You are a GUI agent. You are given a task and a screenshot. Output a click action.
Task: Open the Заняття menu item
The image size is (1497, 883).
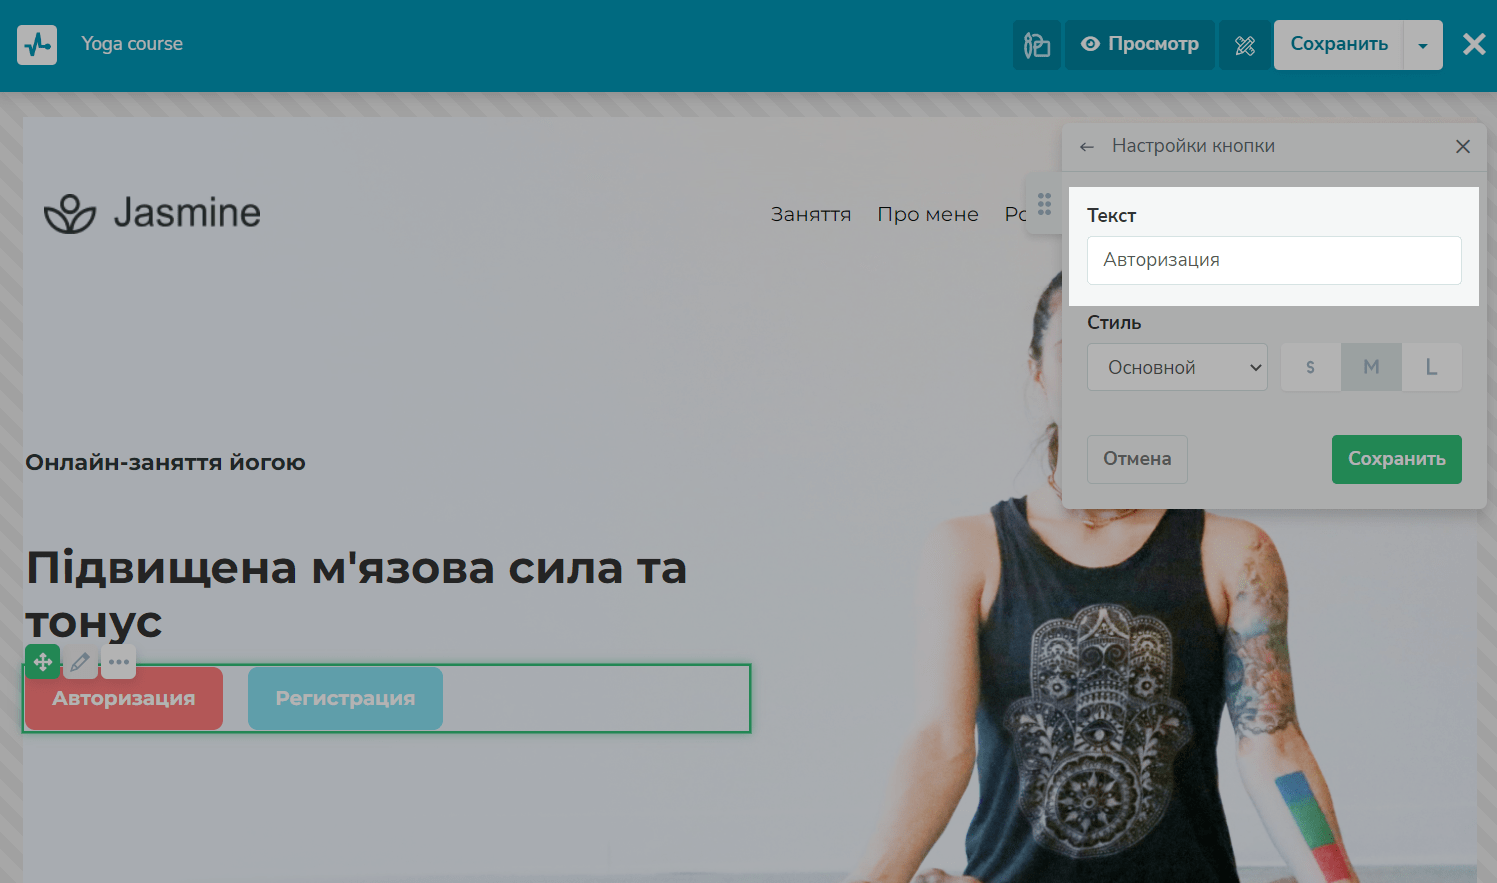(x=810, y=214)
